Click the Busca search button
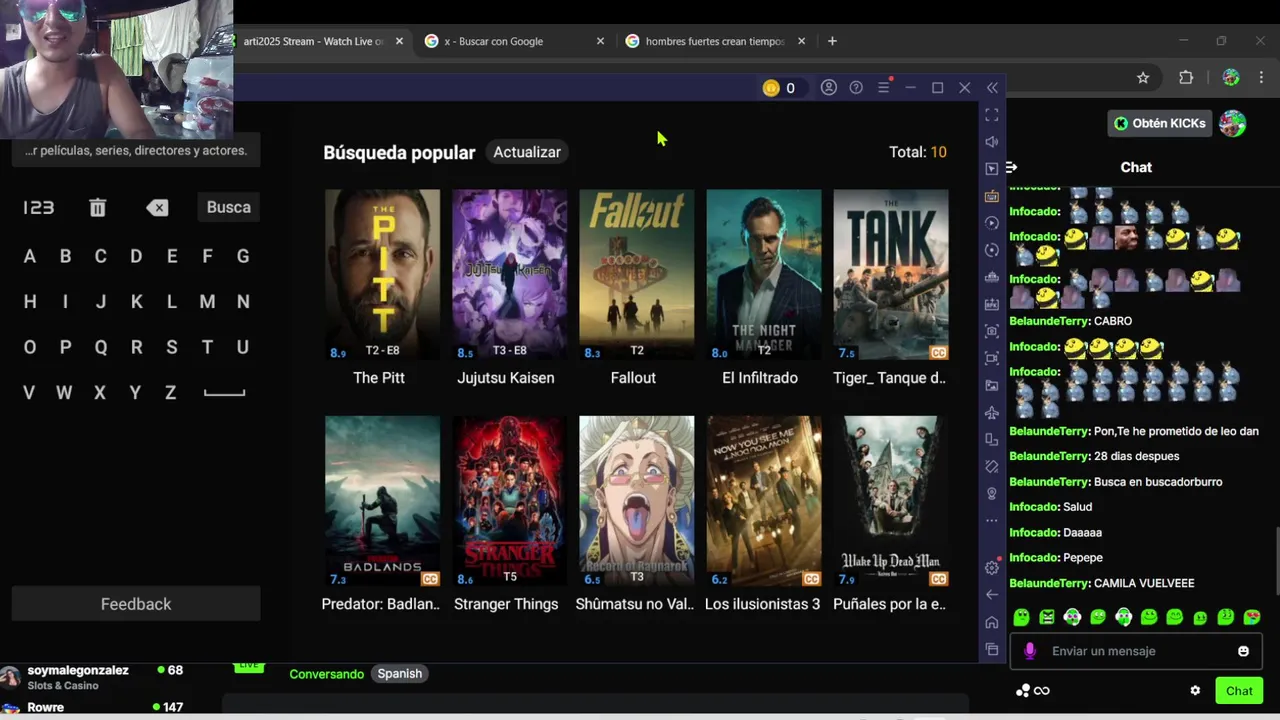Screen dimensions: 1280x720 pos(228,207)
